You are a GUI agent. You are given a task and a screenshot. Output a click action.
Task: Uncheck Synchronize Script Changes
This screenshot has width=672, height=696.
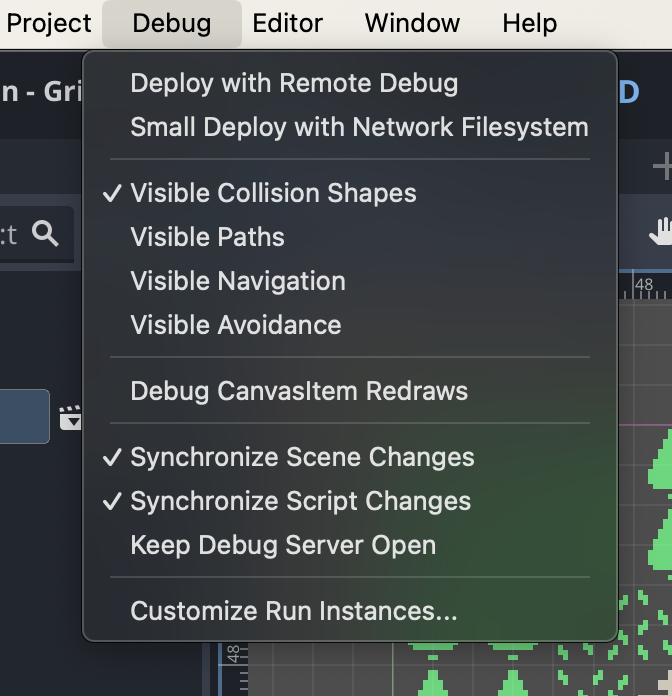pyautogui.click(x=300, y=501)
